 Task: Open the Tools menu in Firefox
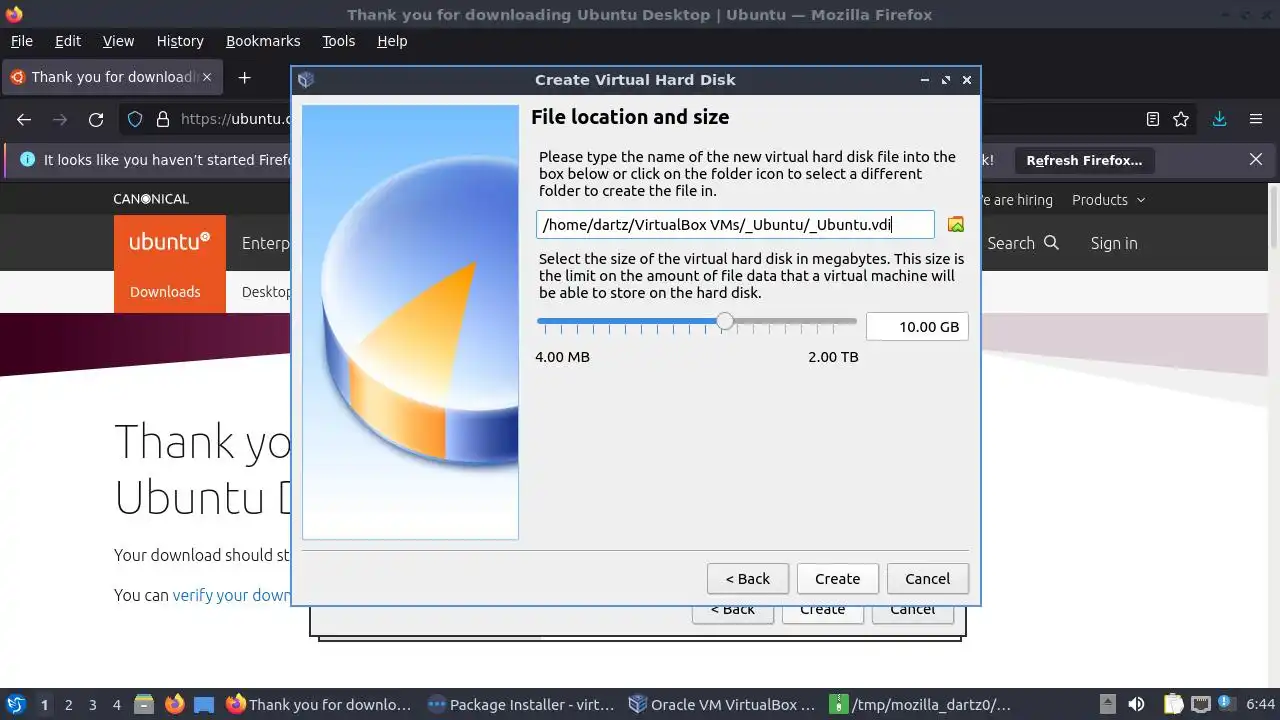[x=338, y=41]
